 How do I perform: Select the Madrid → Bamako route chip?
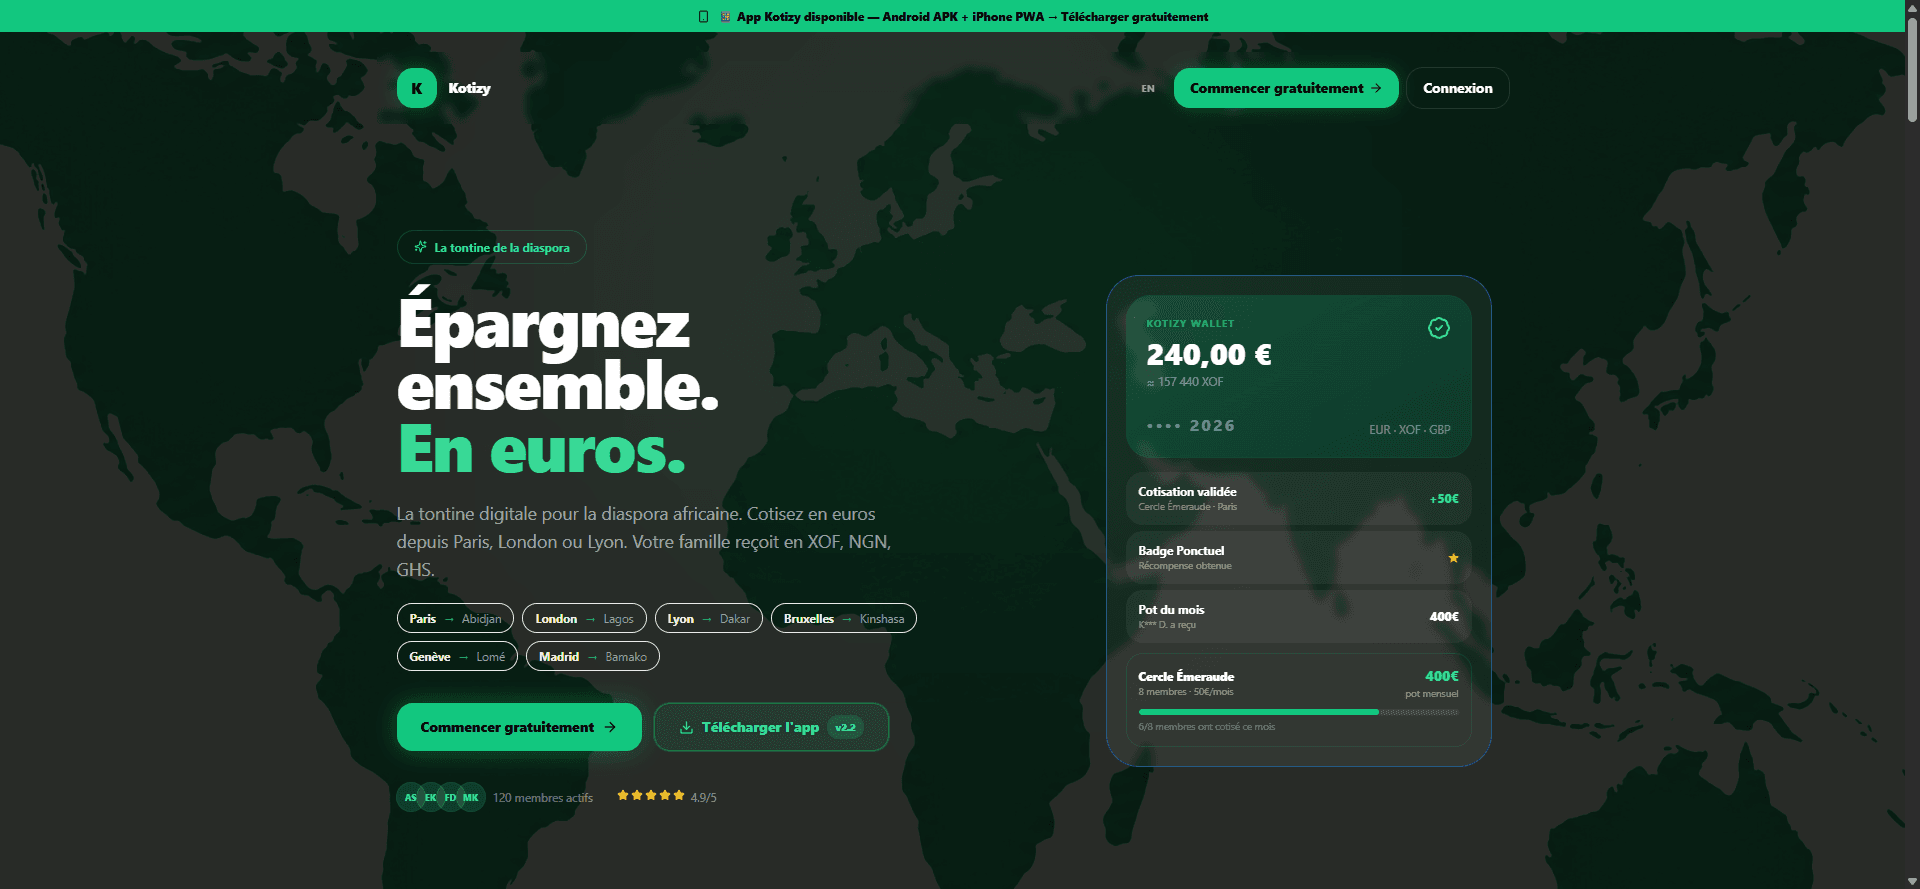pos(593,656)
